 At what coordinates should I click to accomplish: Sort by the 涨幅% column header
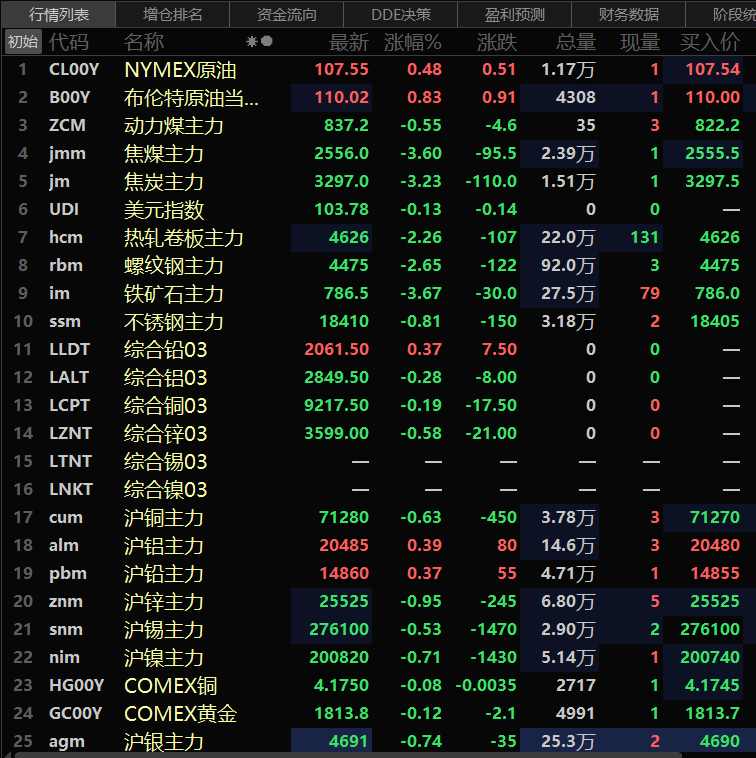click(x=412, y=42)
